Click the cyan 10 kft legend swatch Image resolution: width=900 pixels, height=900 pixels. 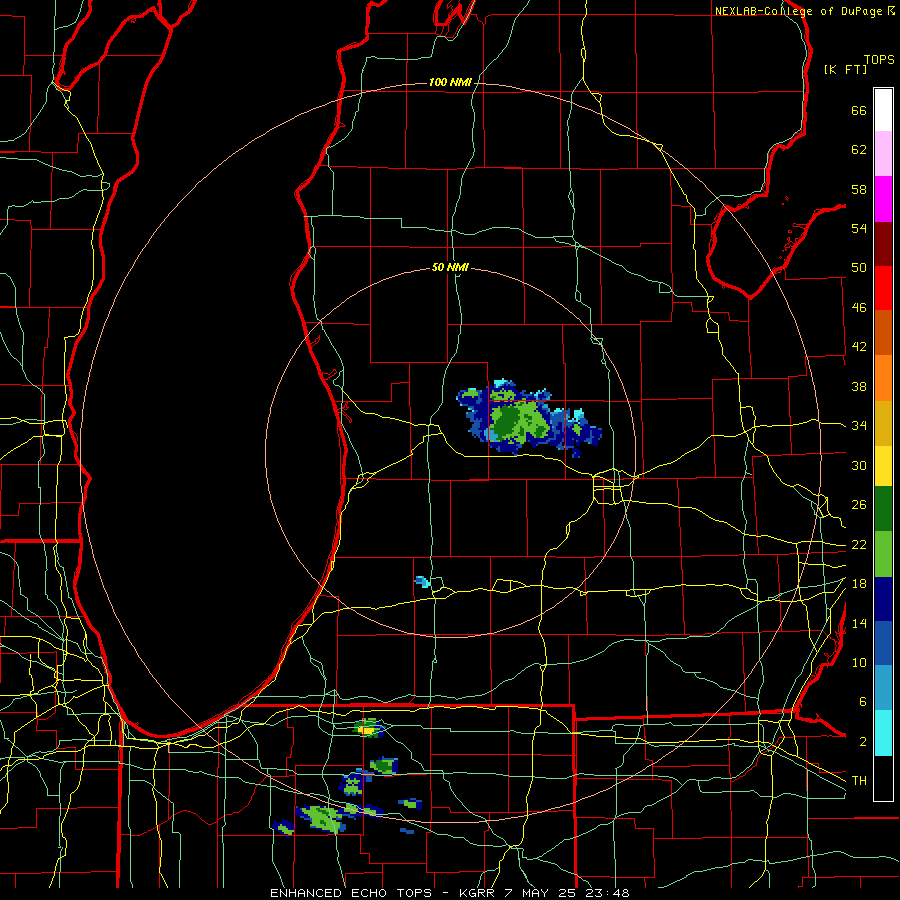pyautogui.click(x=883, y=733)
